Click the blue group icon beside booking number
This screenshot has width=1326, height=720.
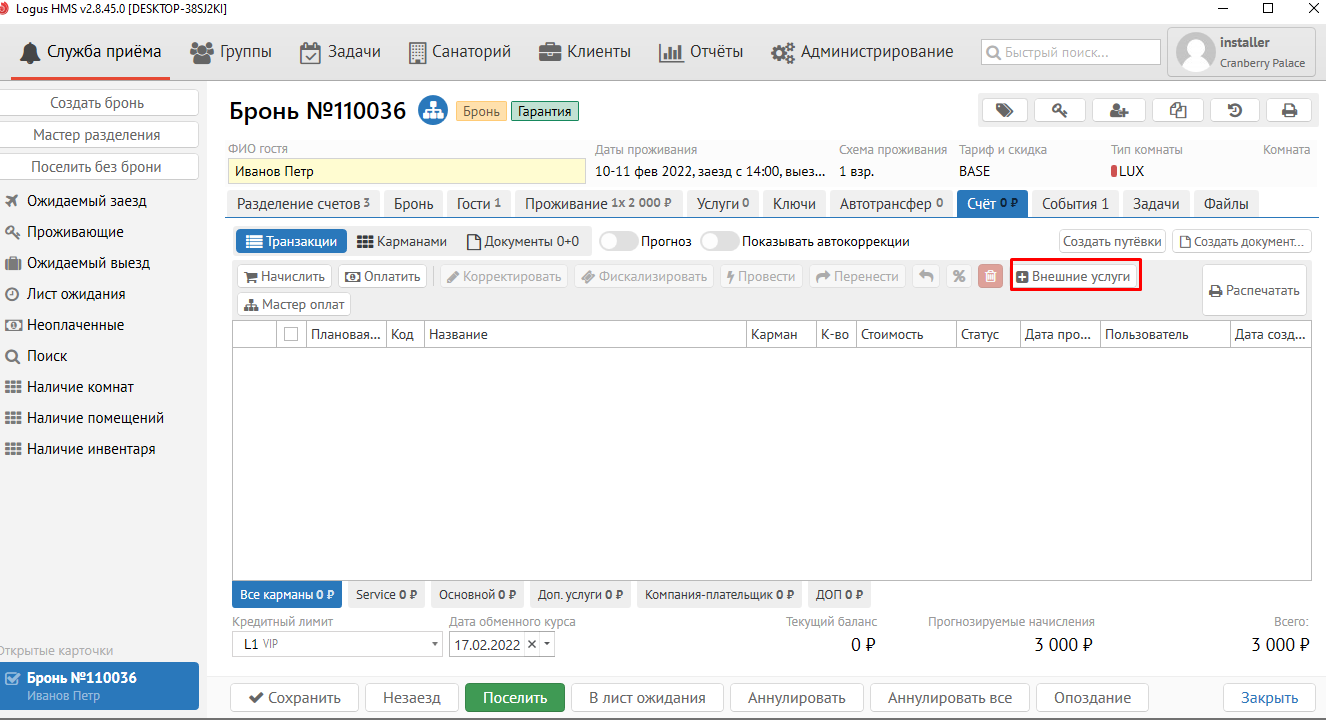tap(433, 111)
